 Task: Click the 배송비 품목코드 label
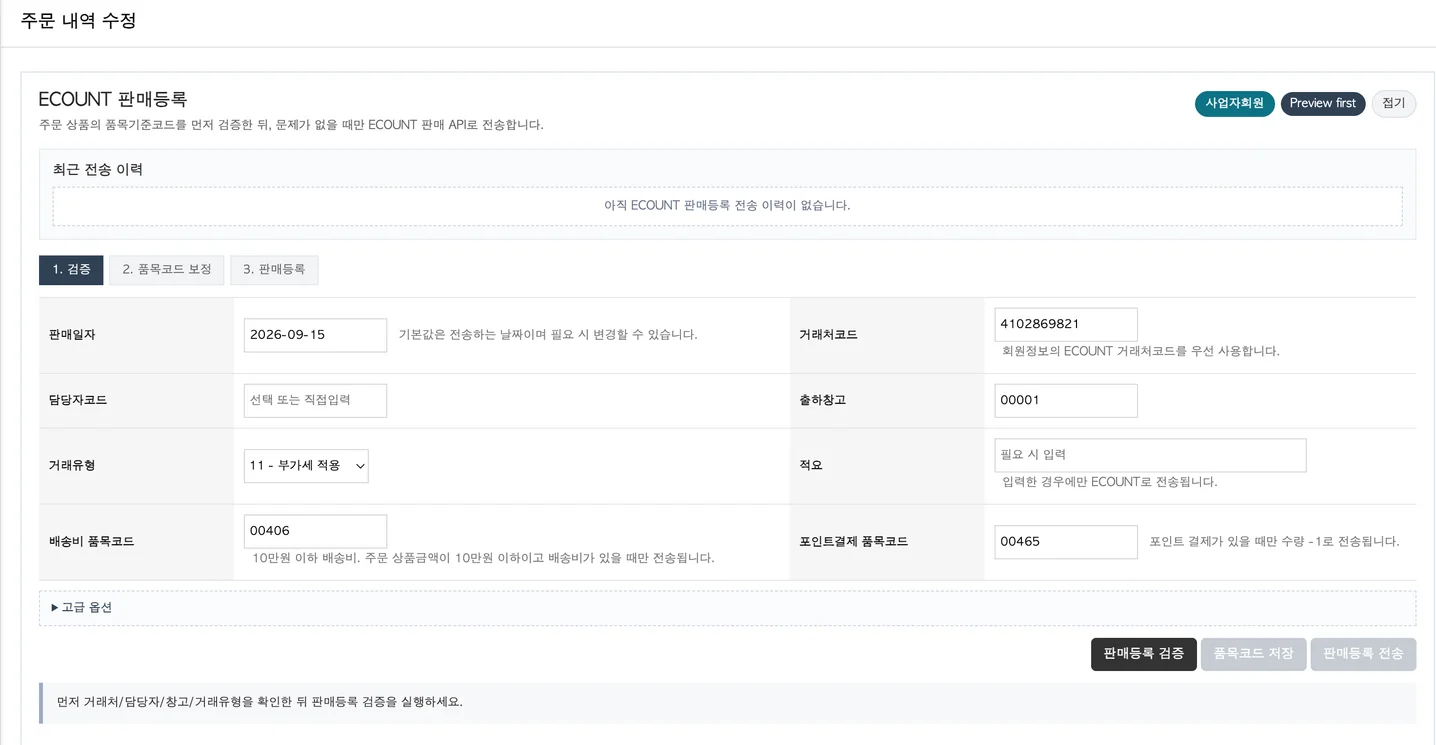tap(91, 541)
